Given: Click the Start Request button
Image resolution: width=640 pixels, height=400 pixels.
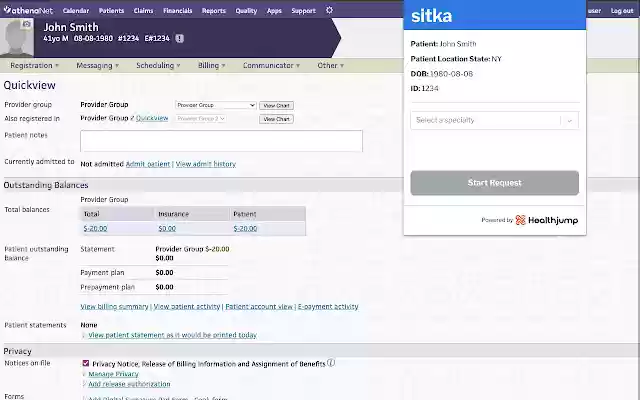Looking at the screenshot, I should pos(494,183).
